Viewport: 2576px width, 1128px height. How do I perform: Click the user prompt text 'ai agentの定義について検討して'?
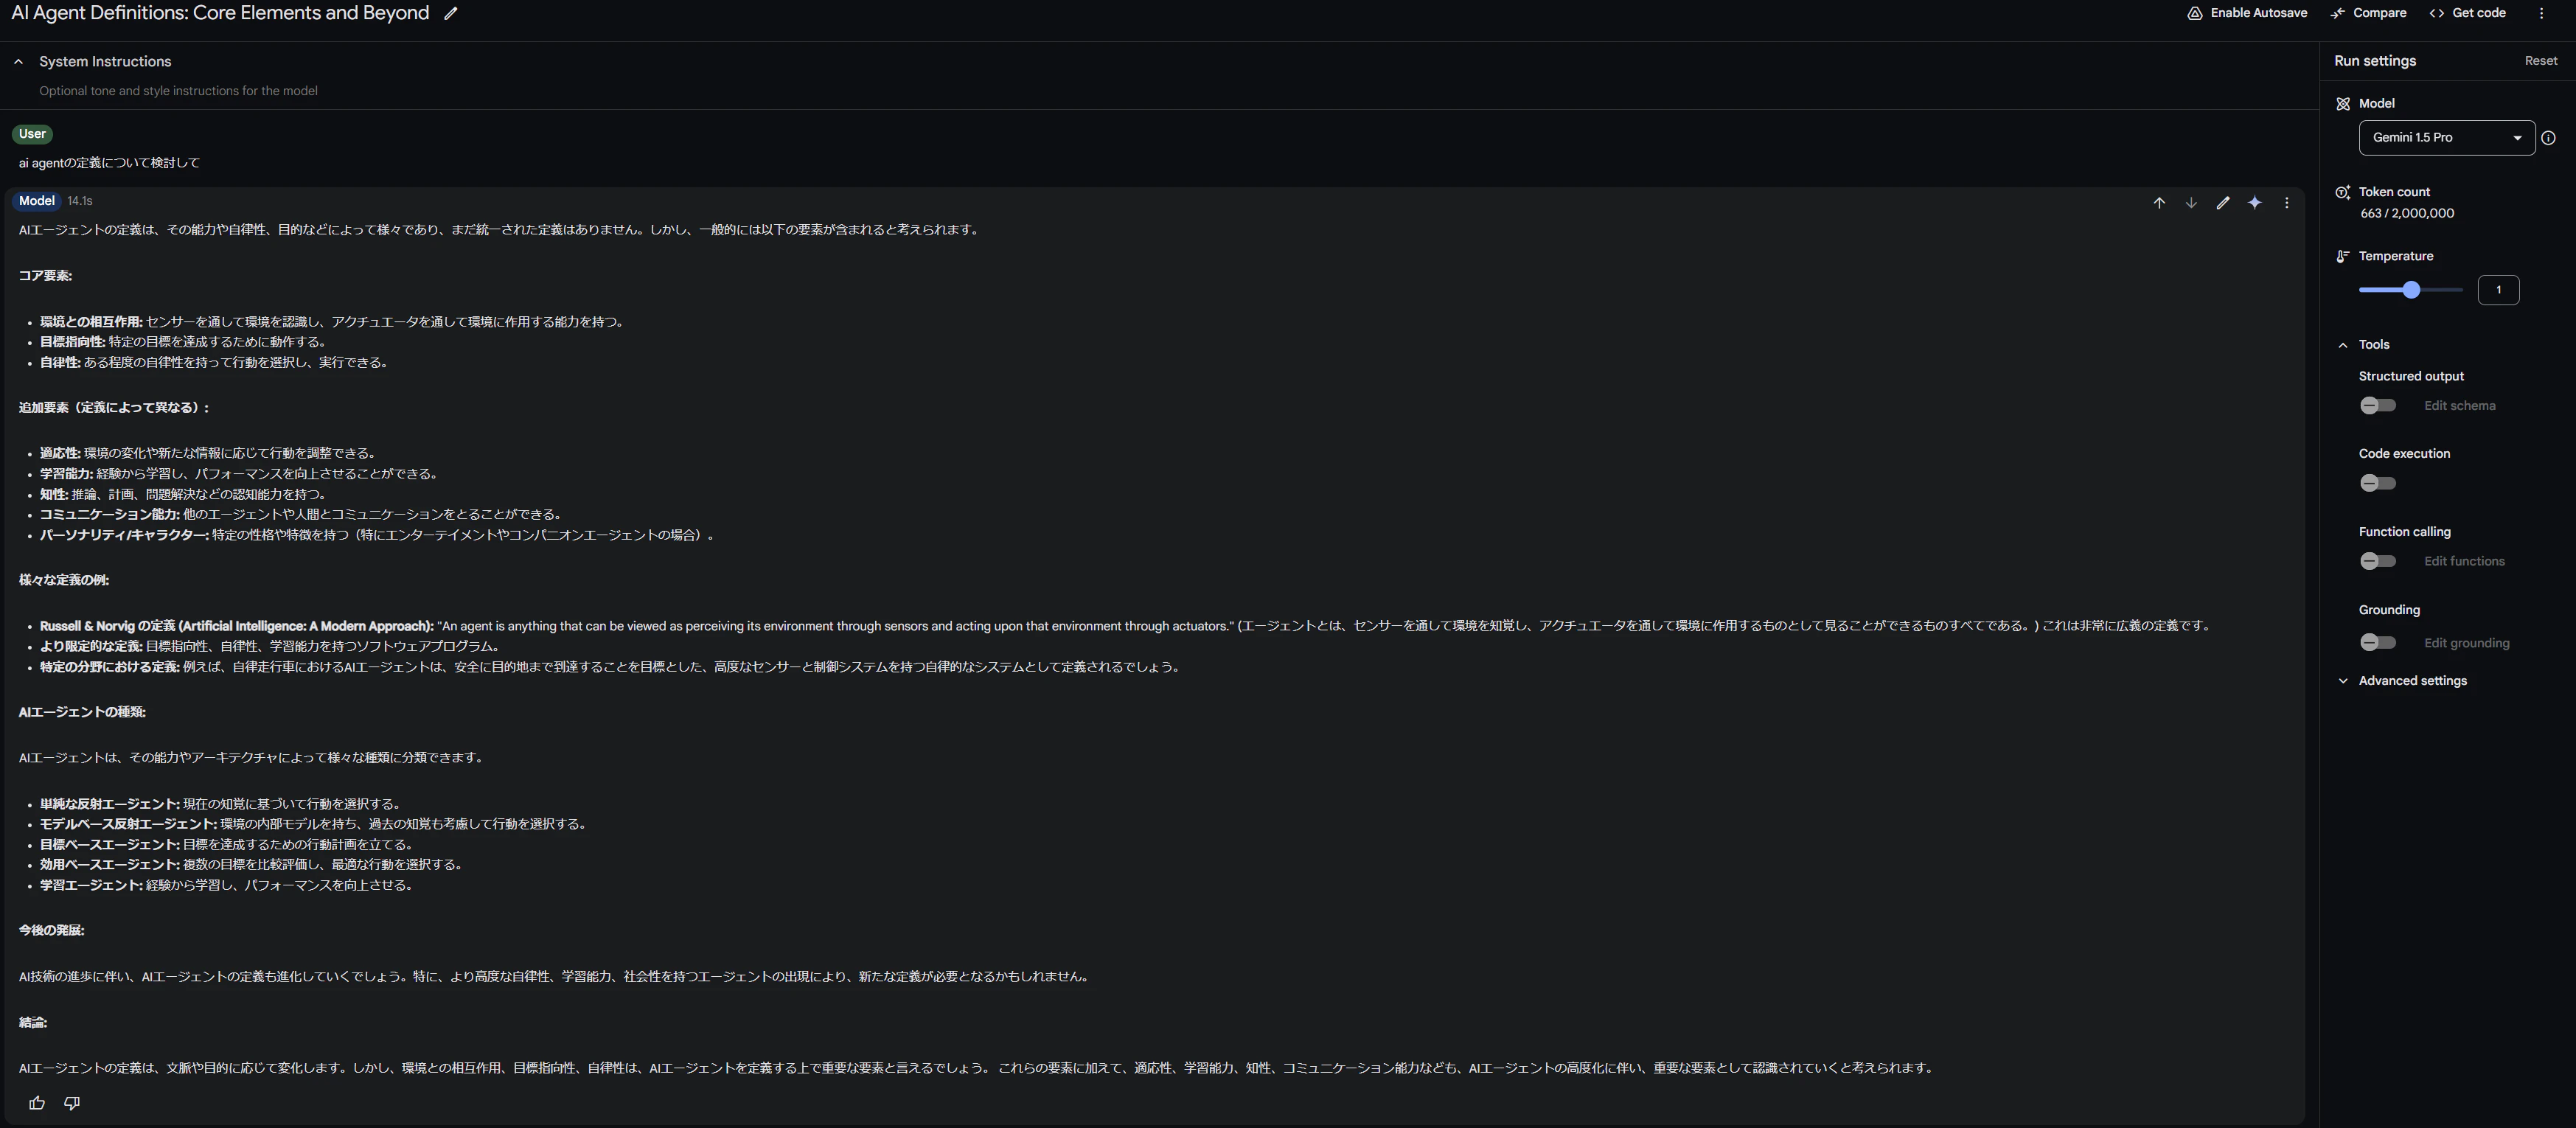109,163
